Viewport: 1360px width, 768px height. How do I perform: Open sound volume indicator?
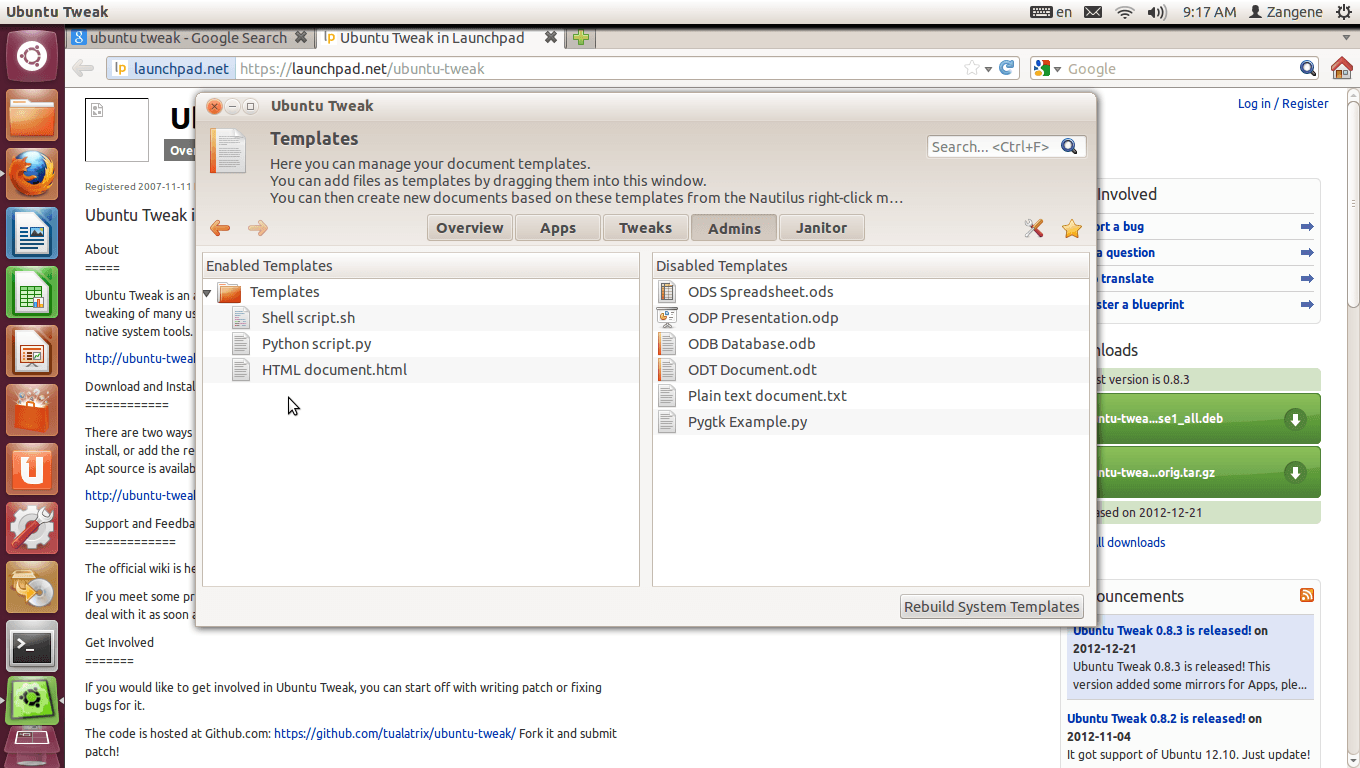click(1157, 12)
